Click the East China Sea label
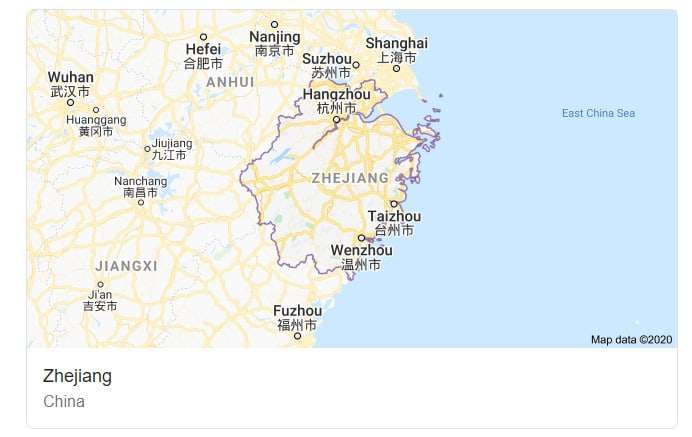 [x=598, y=113]
